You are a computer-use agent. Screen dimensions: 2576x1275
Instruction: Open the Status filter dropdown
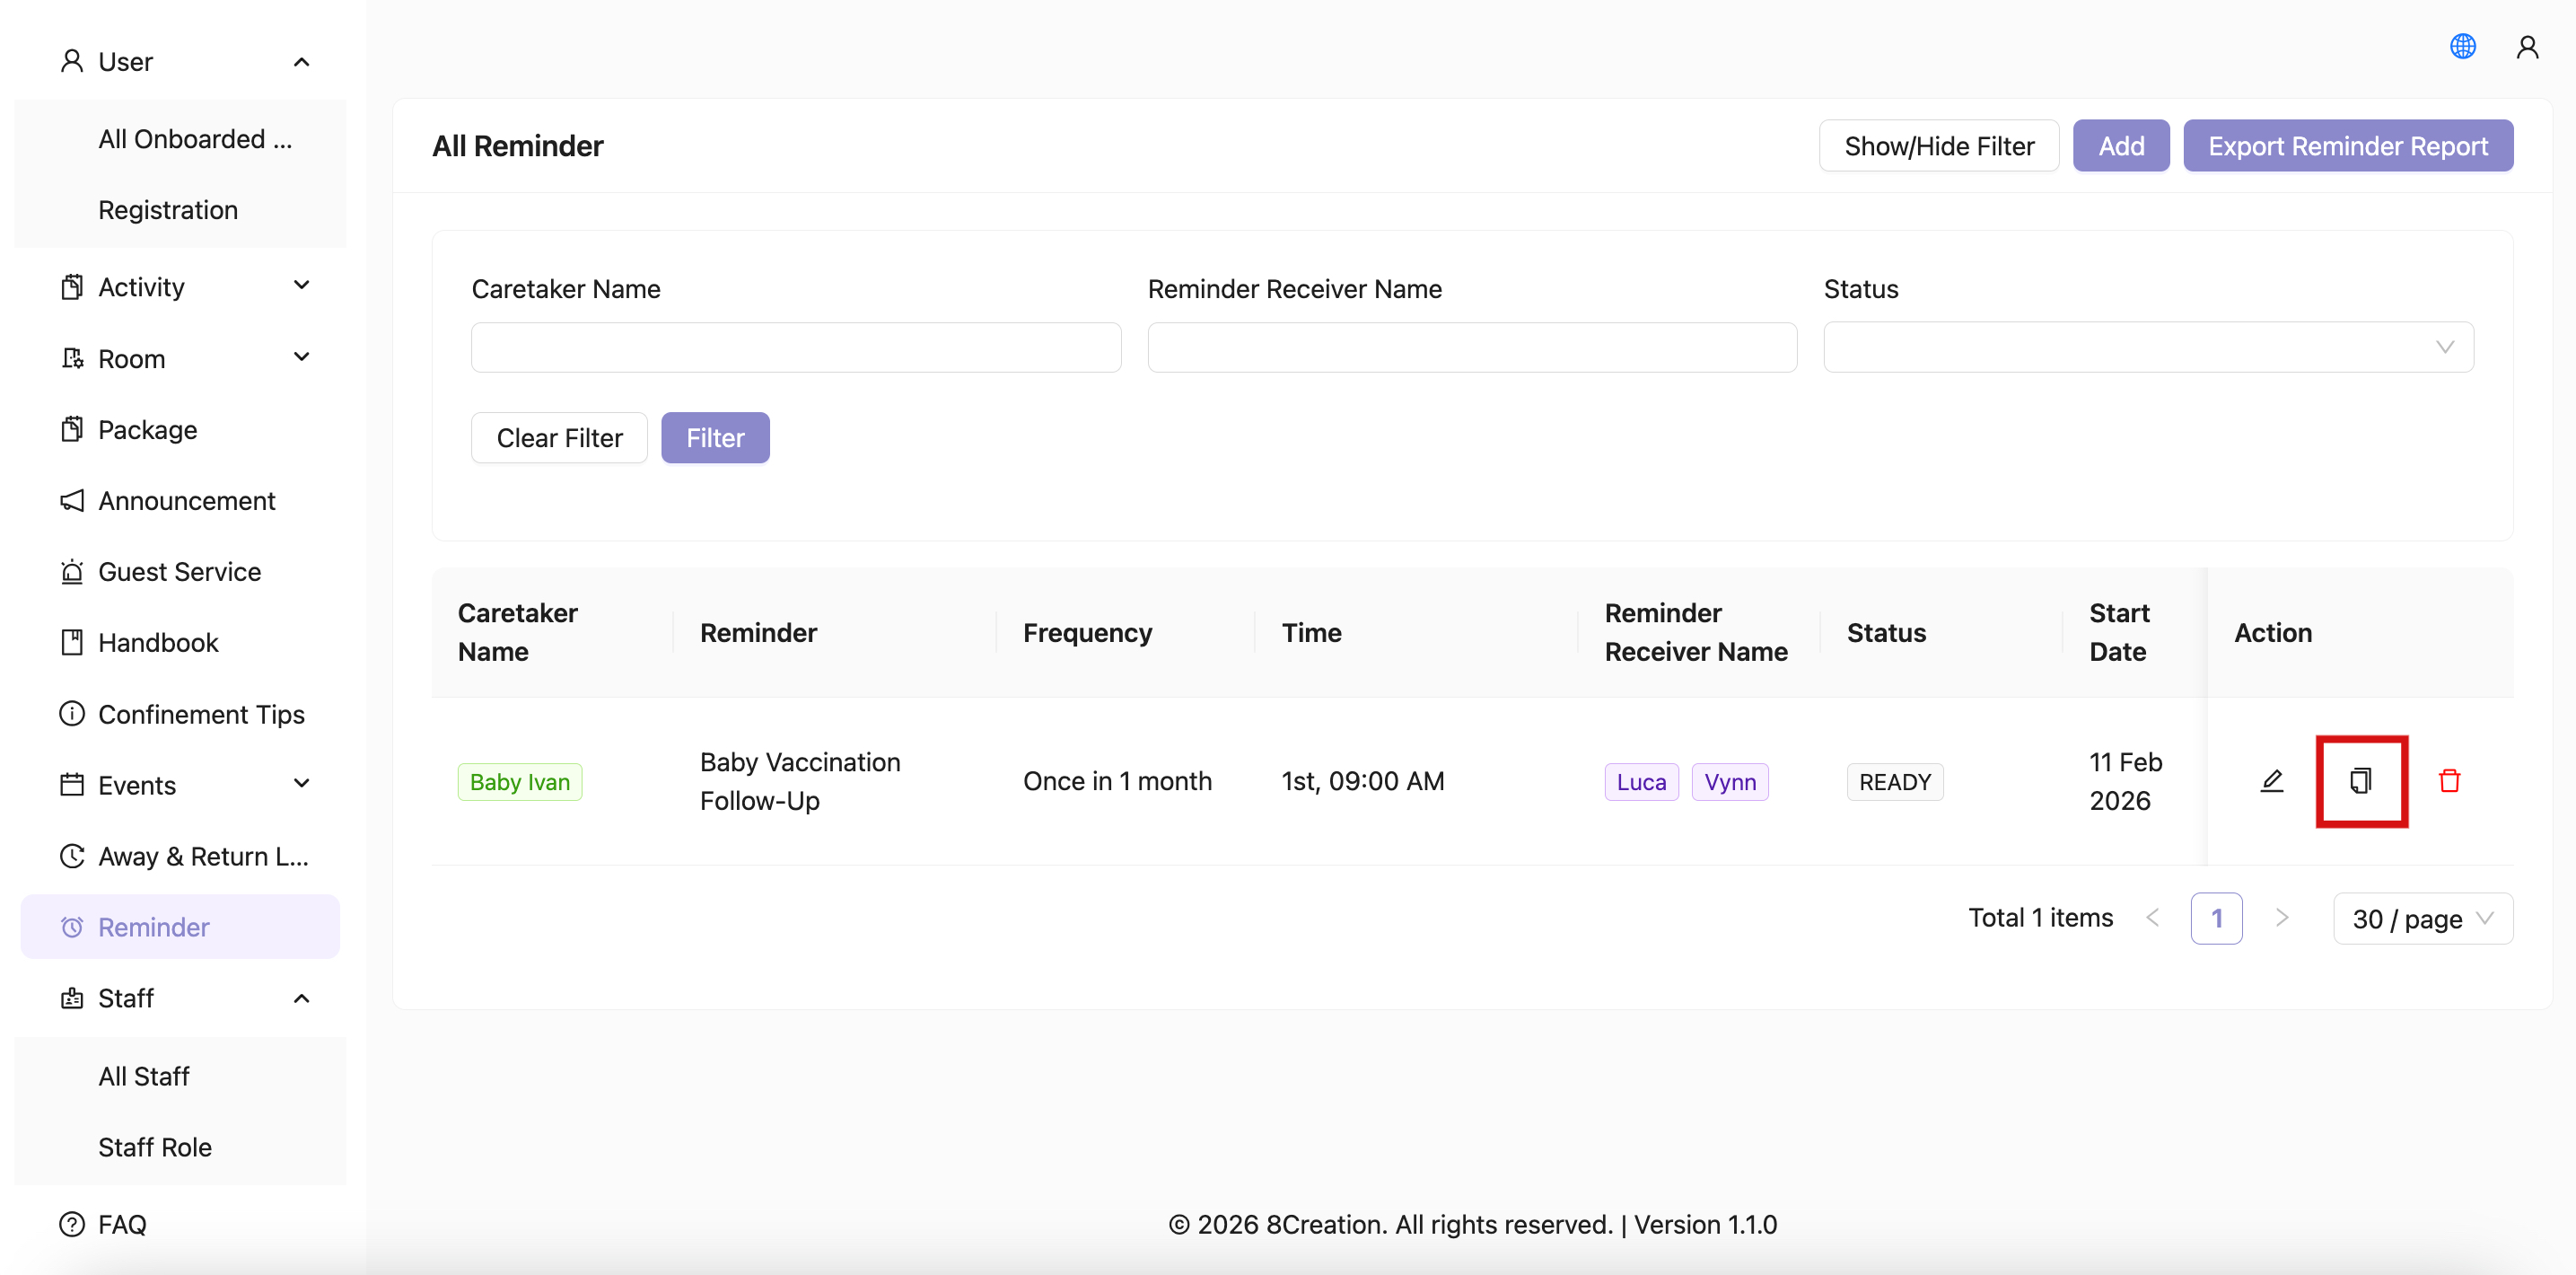[x=2147, y=347]
